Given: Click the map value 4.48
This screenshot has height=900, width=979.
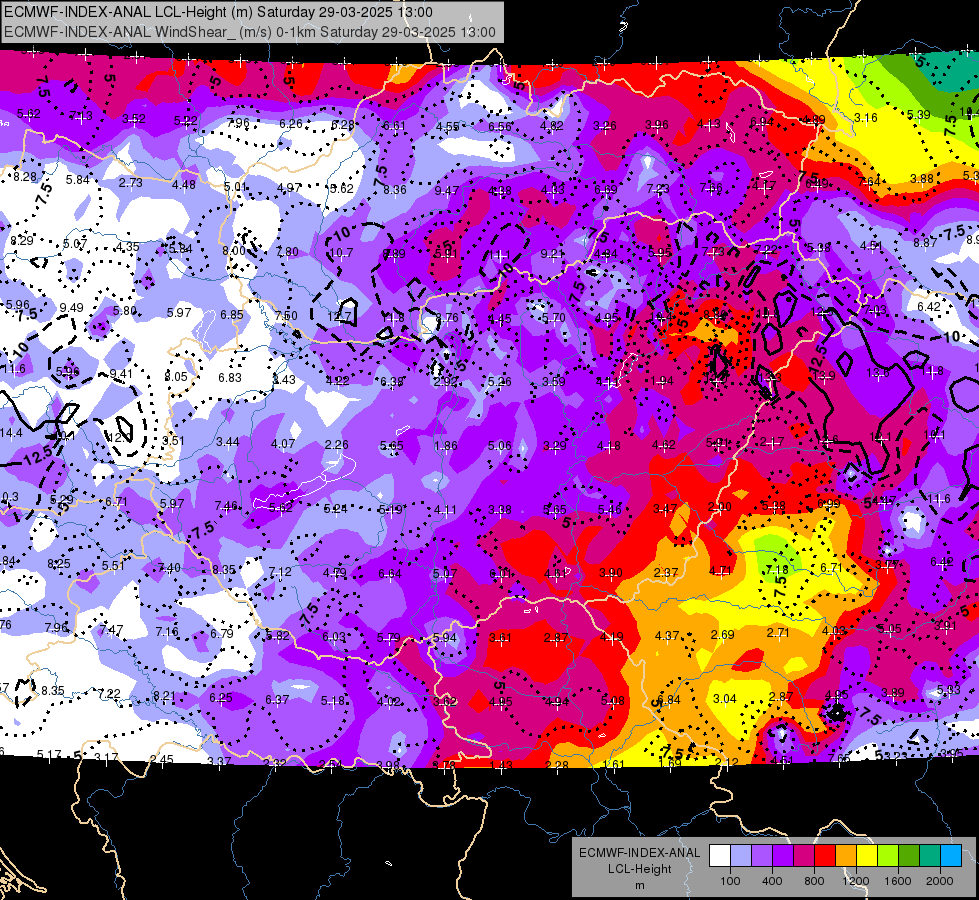Looking at the screenshot, I should coord(184,184).
